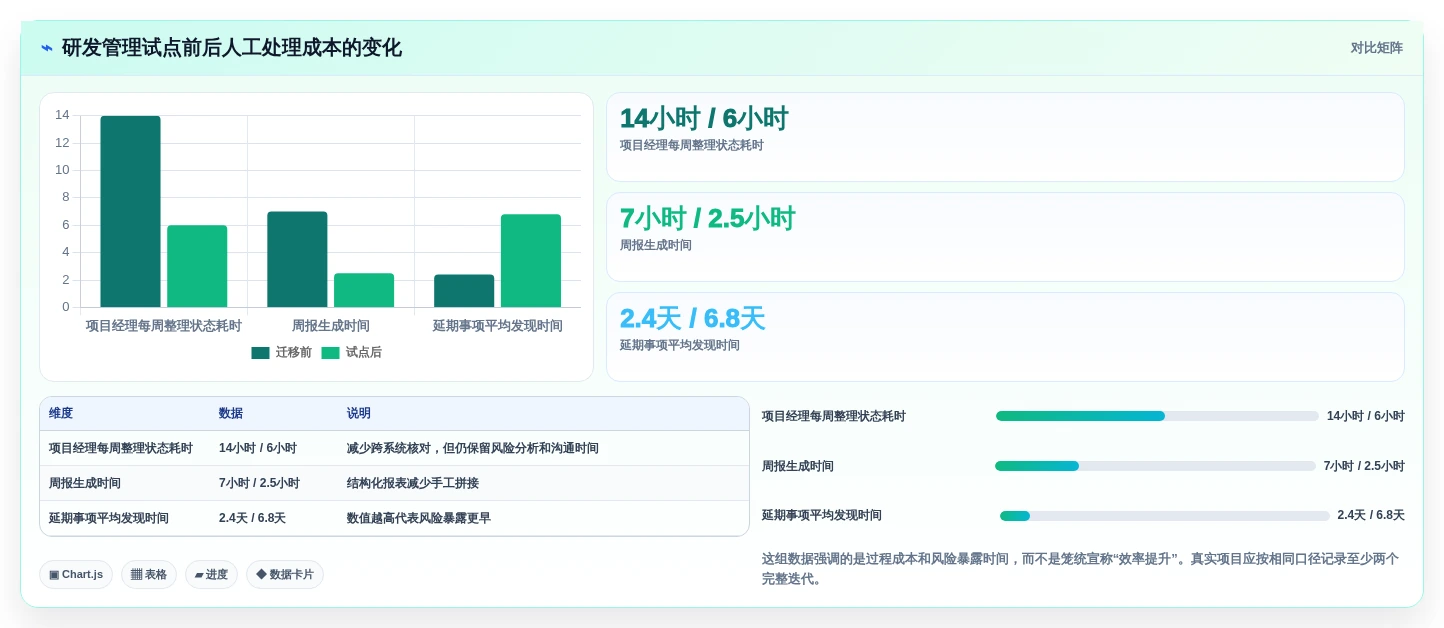The image size is (1444, 628).
Task: Click the 周报生成时间 caption in data card
Action: pyautogui.click(x=656, y=245)
